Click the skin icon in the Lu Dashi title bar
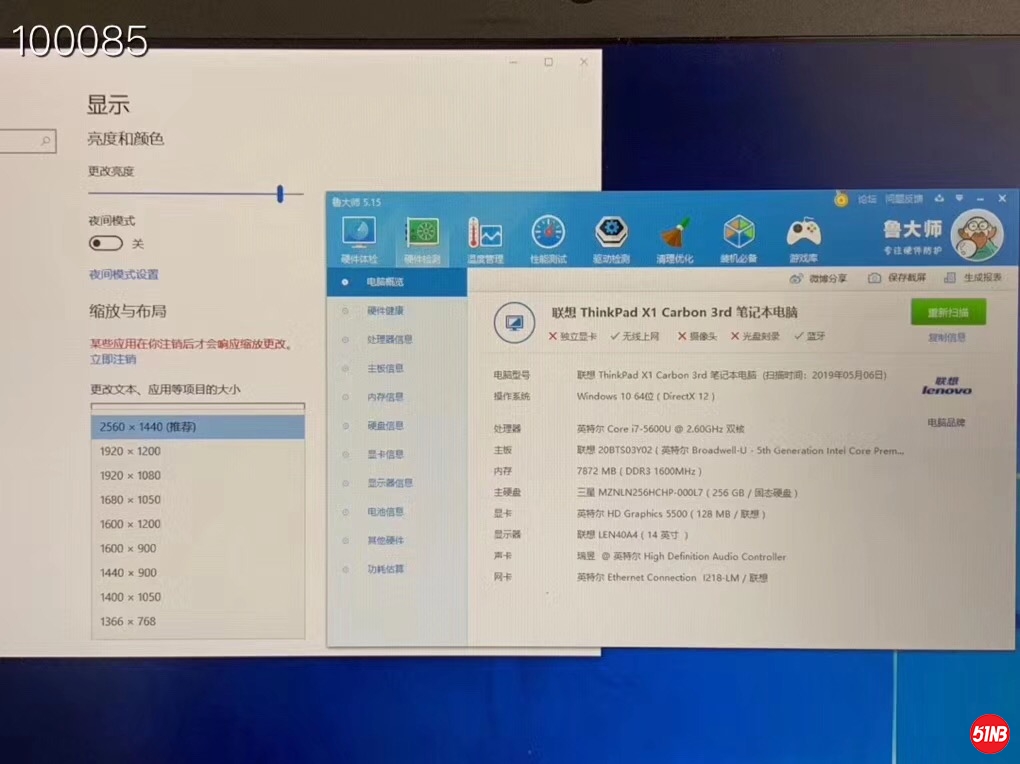Screen dimensions: 1020x764 pos(939,198)
